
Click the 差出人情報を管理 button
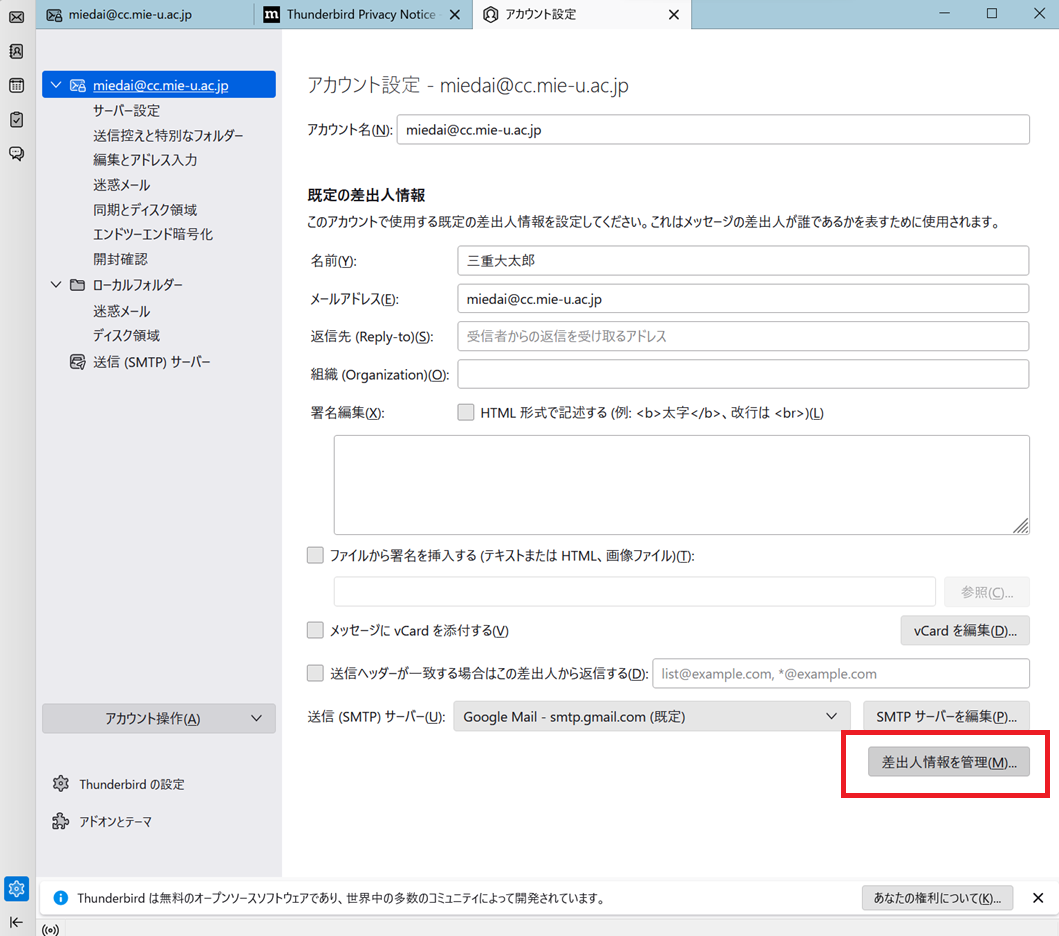pyautogui.click(x=948, y=762)
